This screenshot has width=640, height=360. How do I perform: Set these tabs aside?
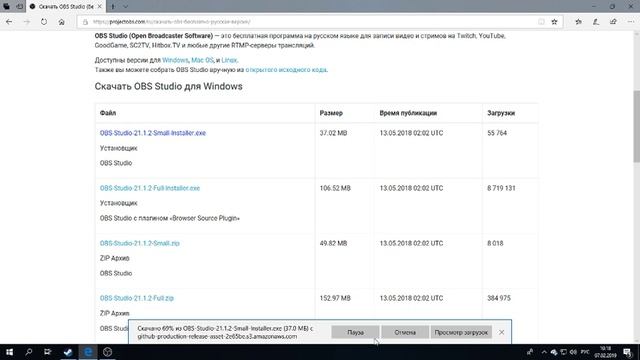tap(19, 7)
